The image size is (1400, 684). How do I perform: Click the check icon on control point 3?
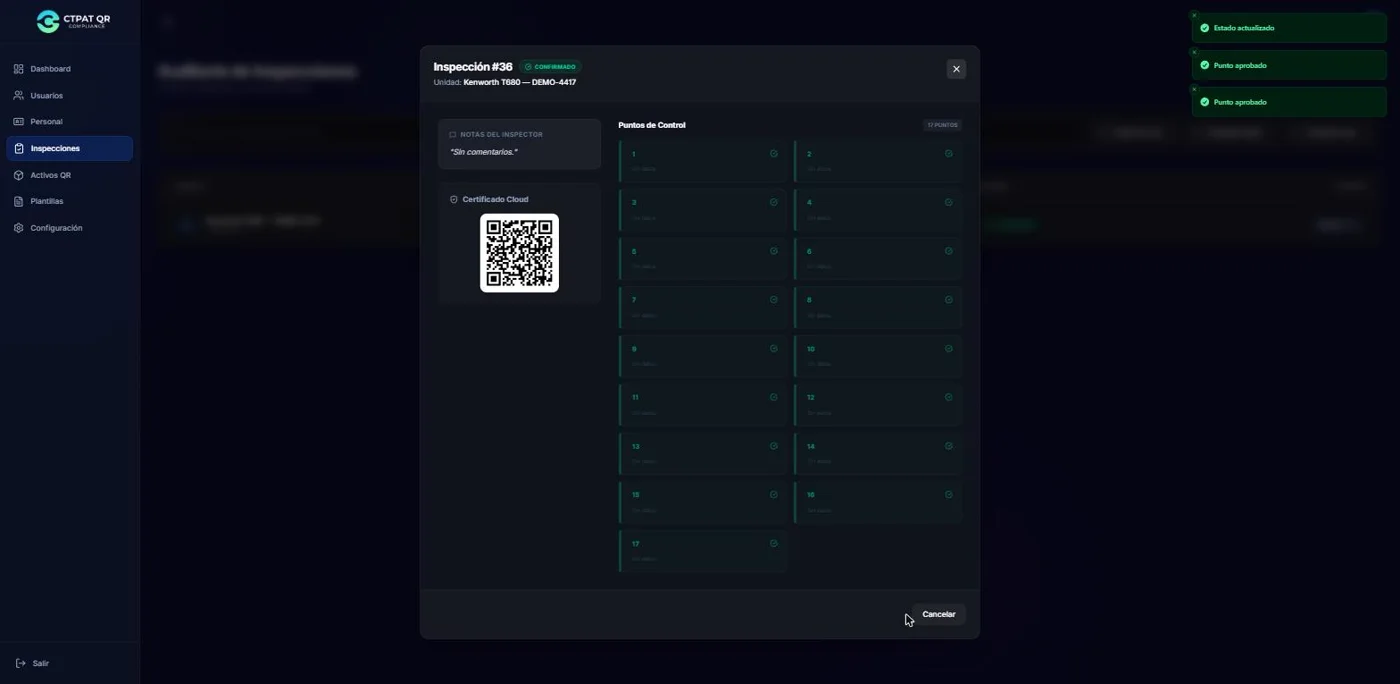(x=773, y=202)
